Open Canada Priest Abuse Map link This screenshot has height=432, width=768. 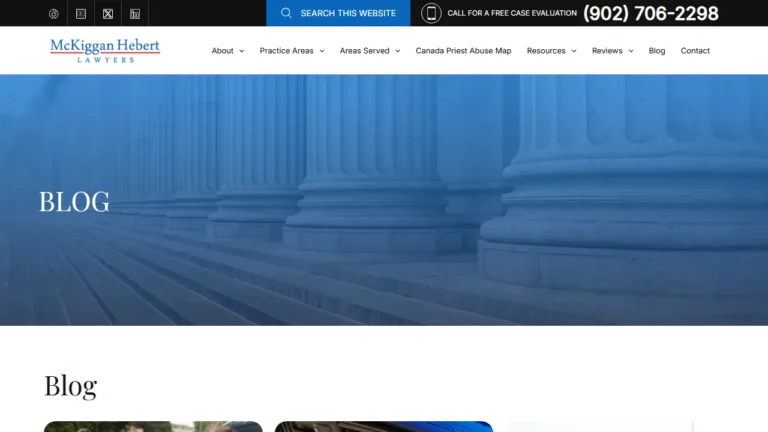click(463, 50)
